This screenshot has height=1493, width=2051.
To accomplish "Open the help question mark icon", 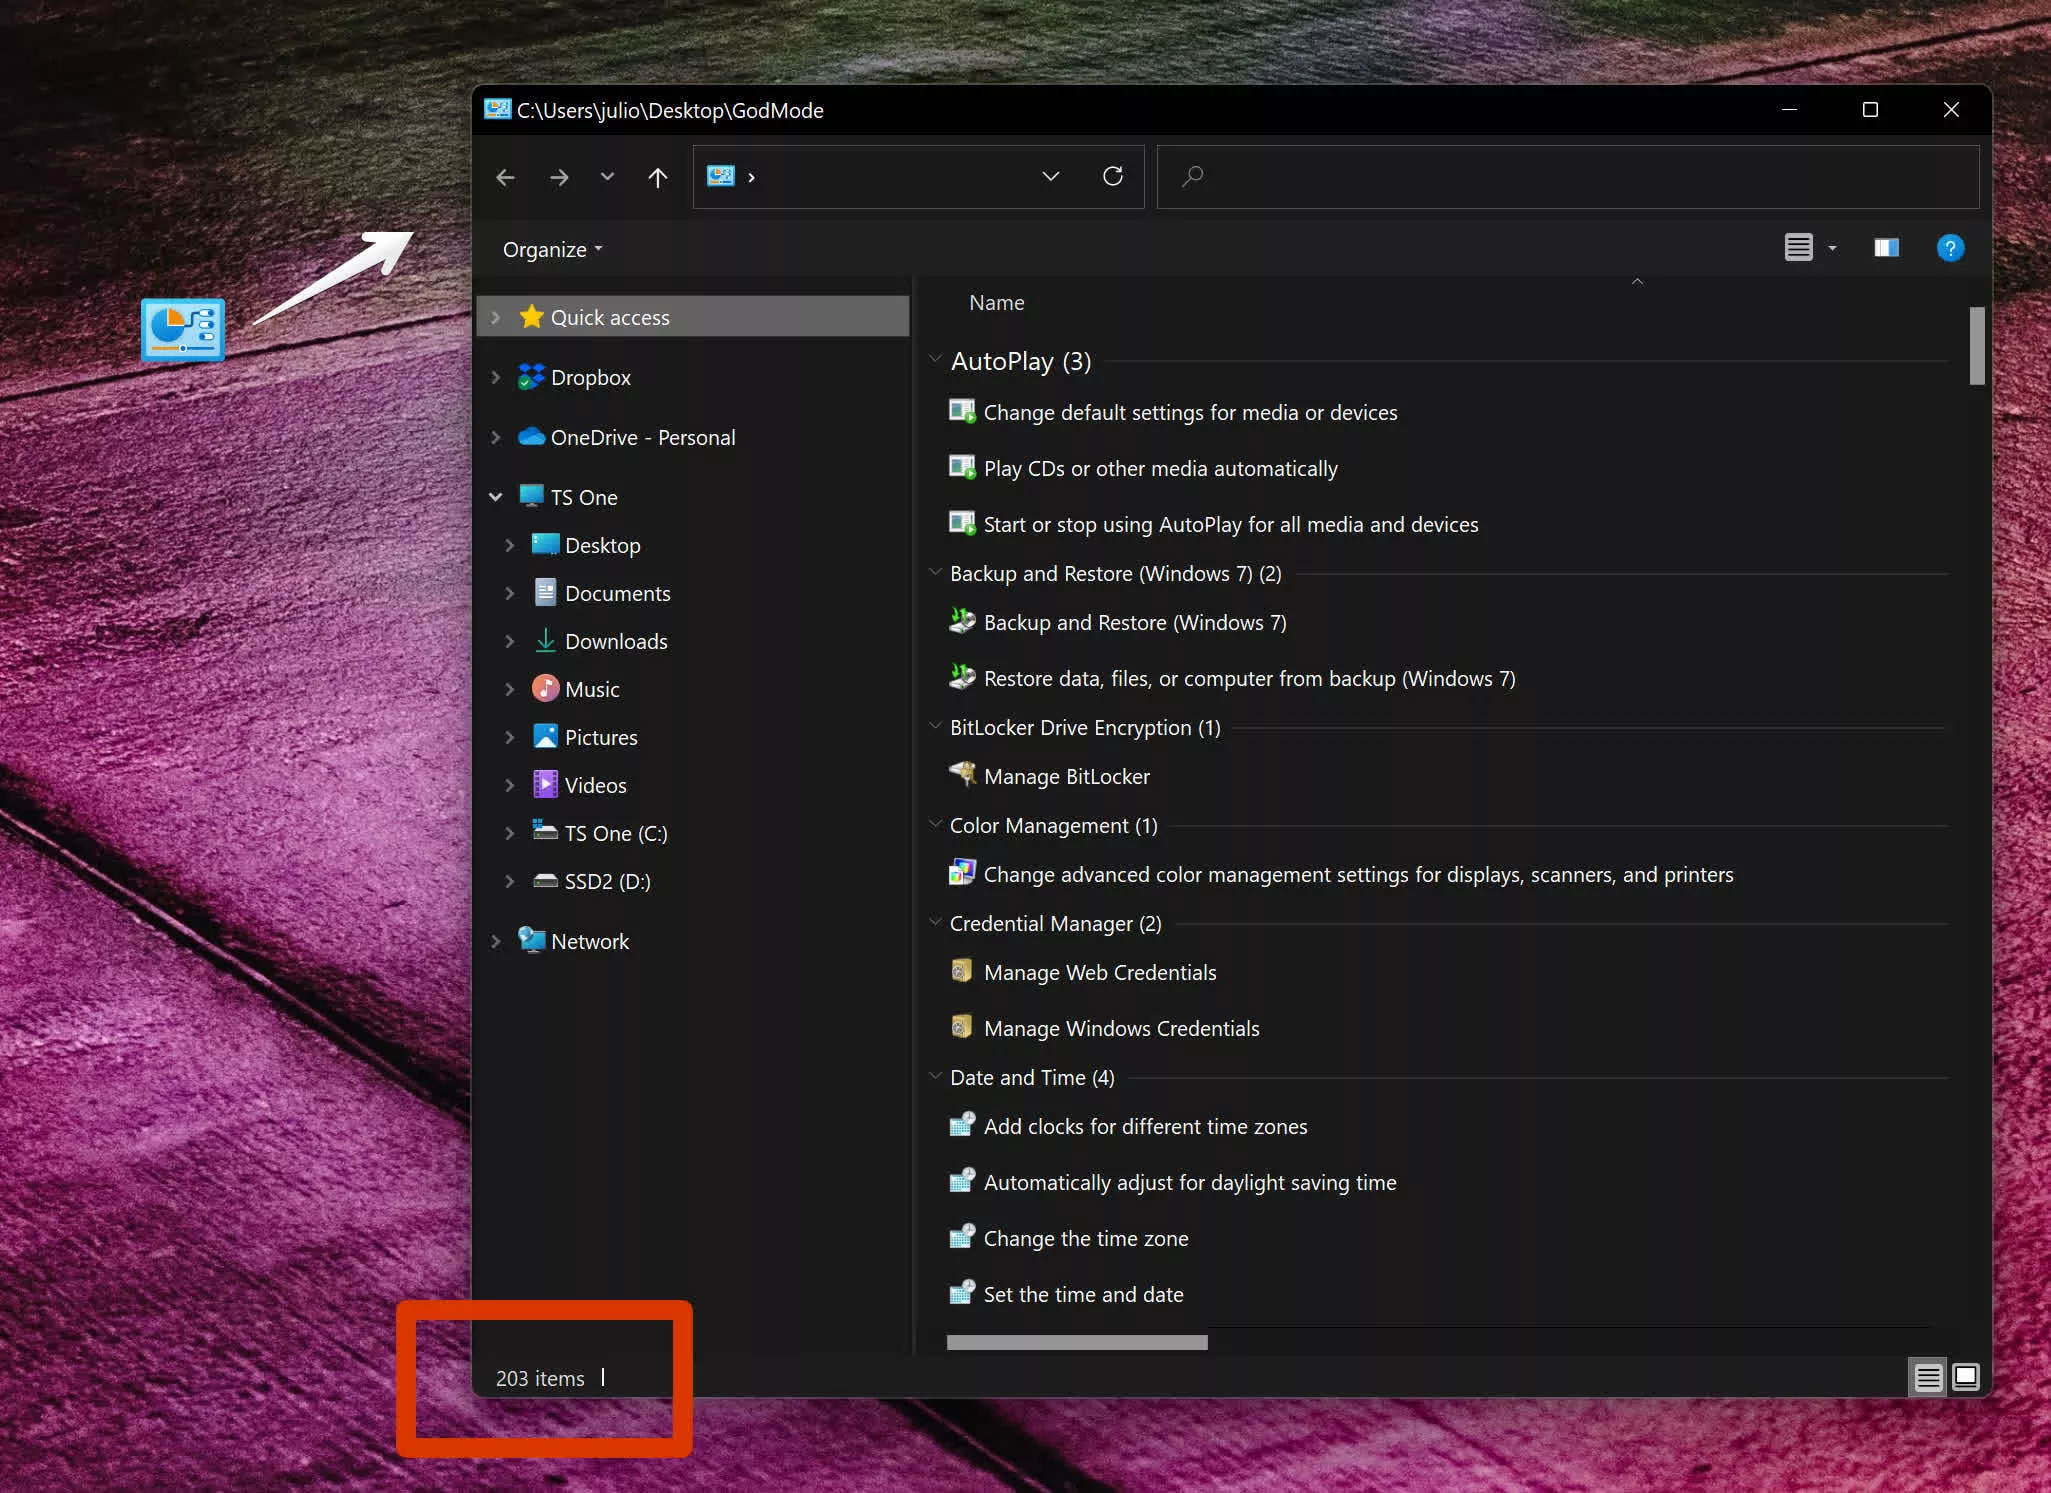I will point(1949,248).
